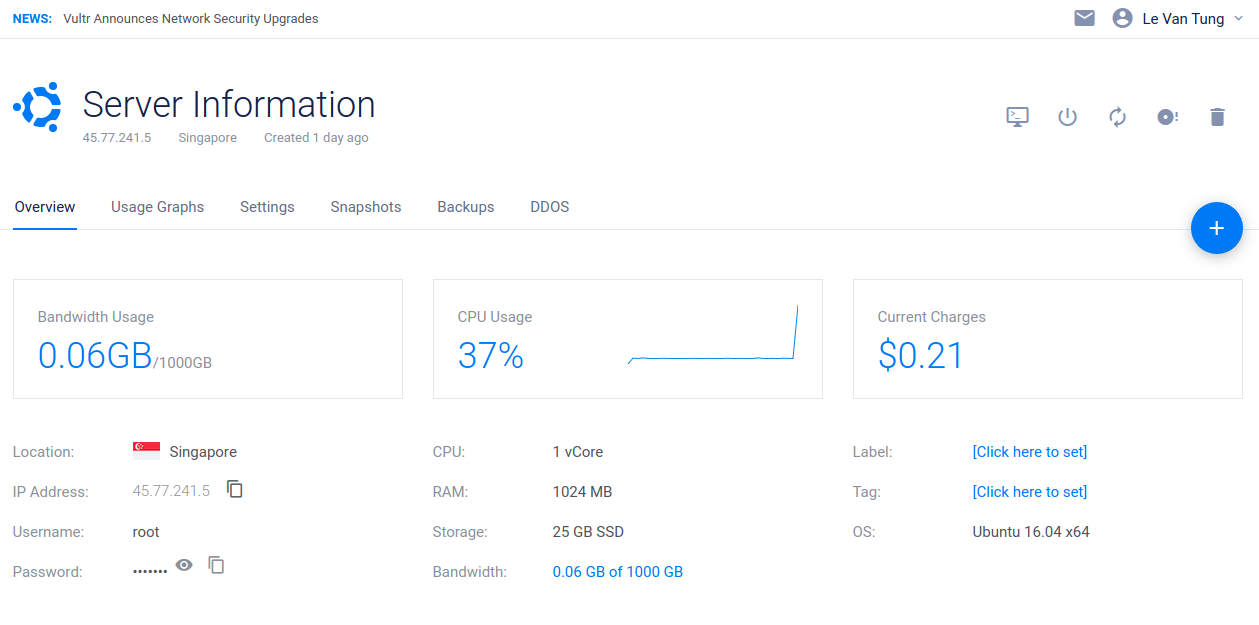Viewport: 1259px width, 625px height.
Task: Open the 0.06 GB of 1000 GB link
Action: pyautogui.click(x=617, y=572)
